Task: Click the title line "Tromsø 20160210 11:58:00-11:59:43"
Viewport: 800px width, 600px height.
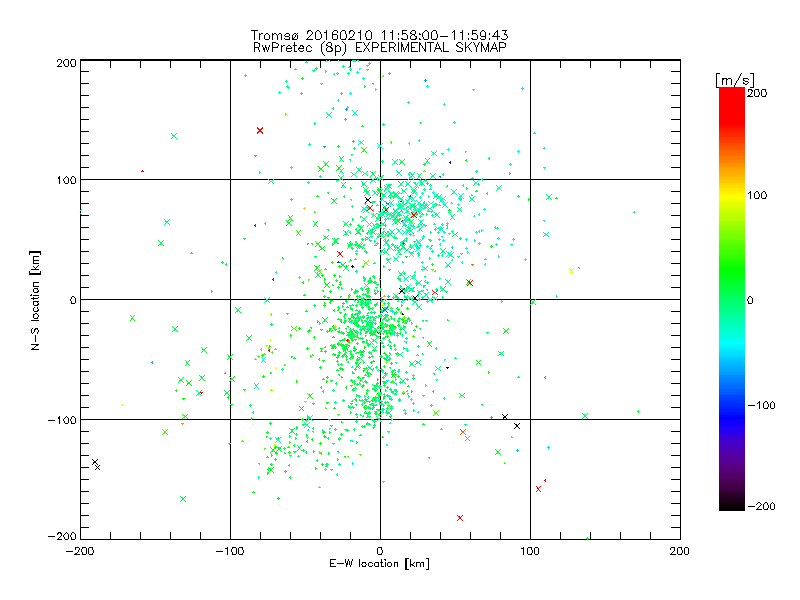Action: tap(379, 35)
